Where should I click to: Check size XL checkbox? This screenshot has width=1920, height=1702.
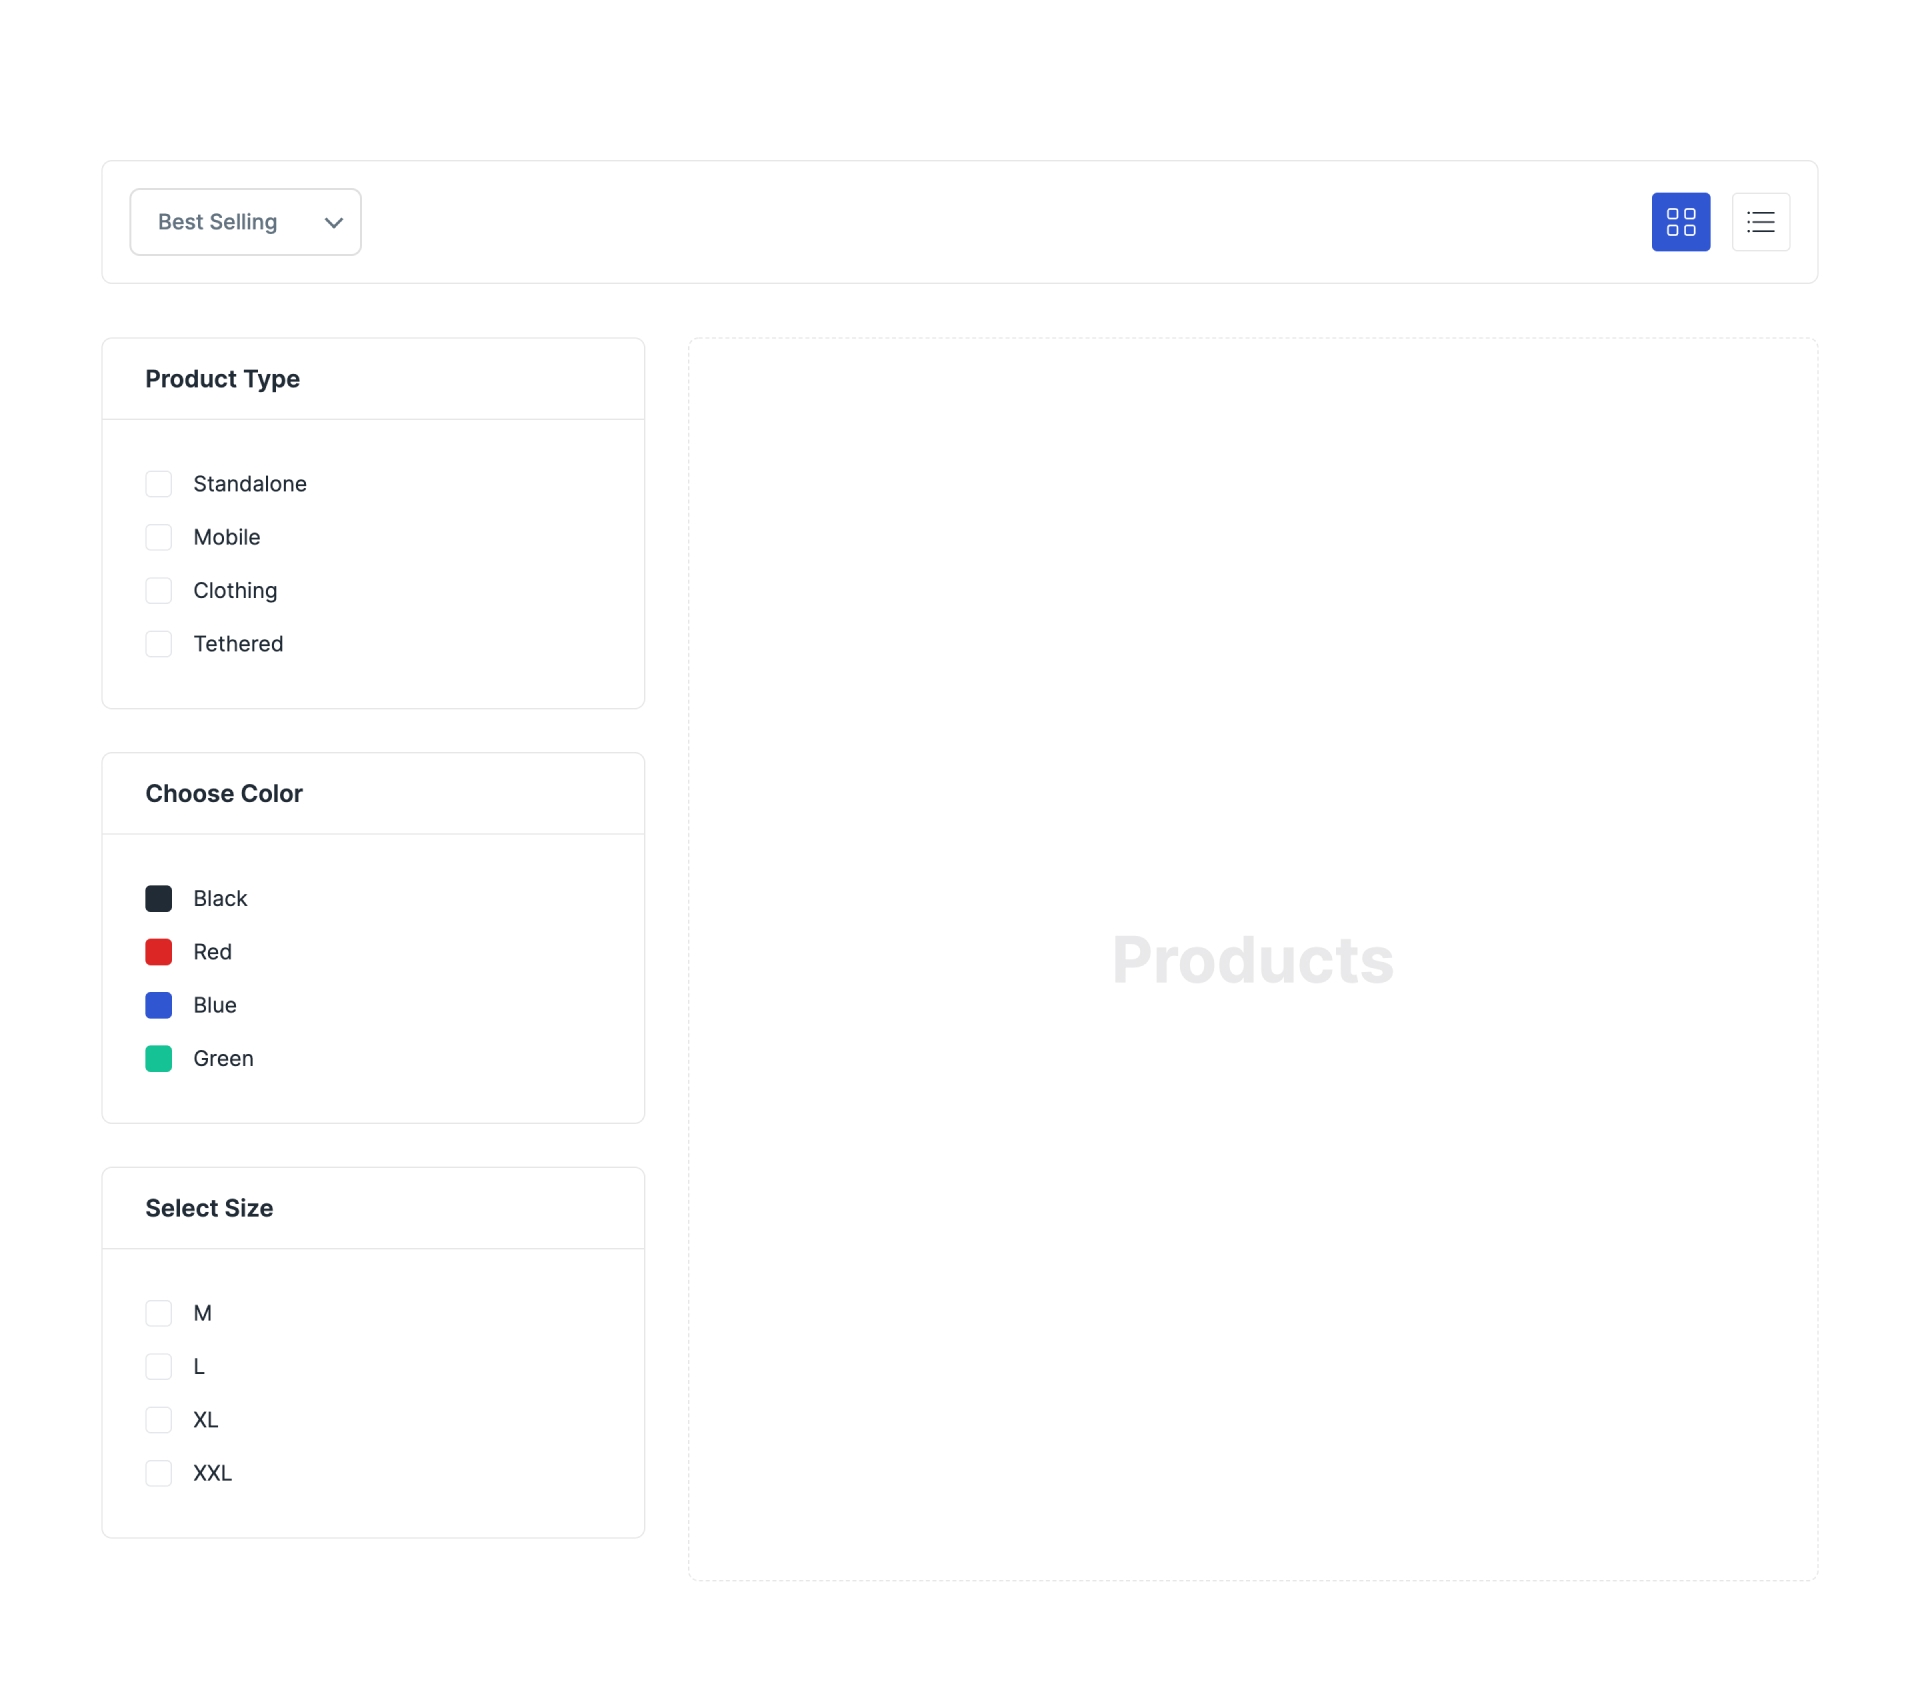tap(158, 1420)
